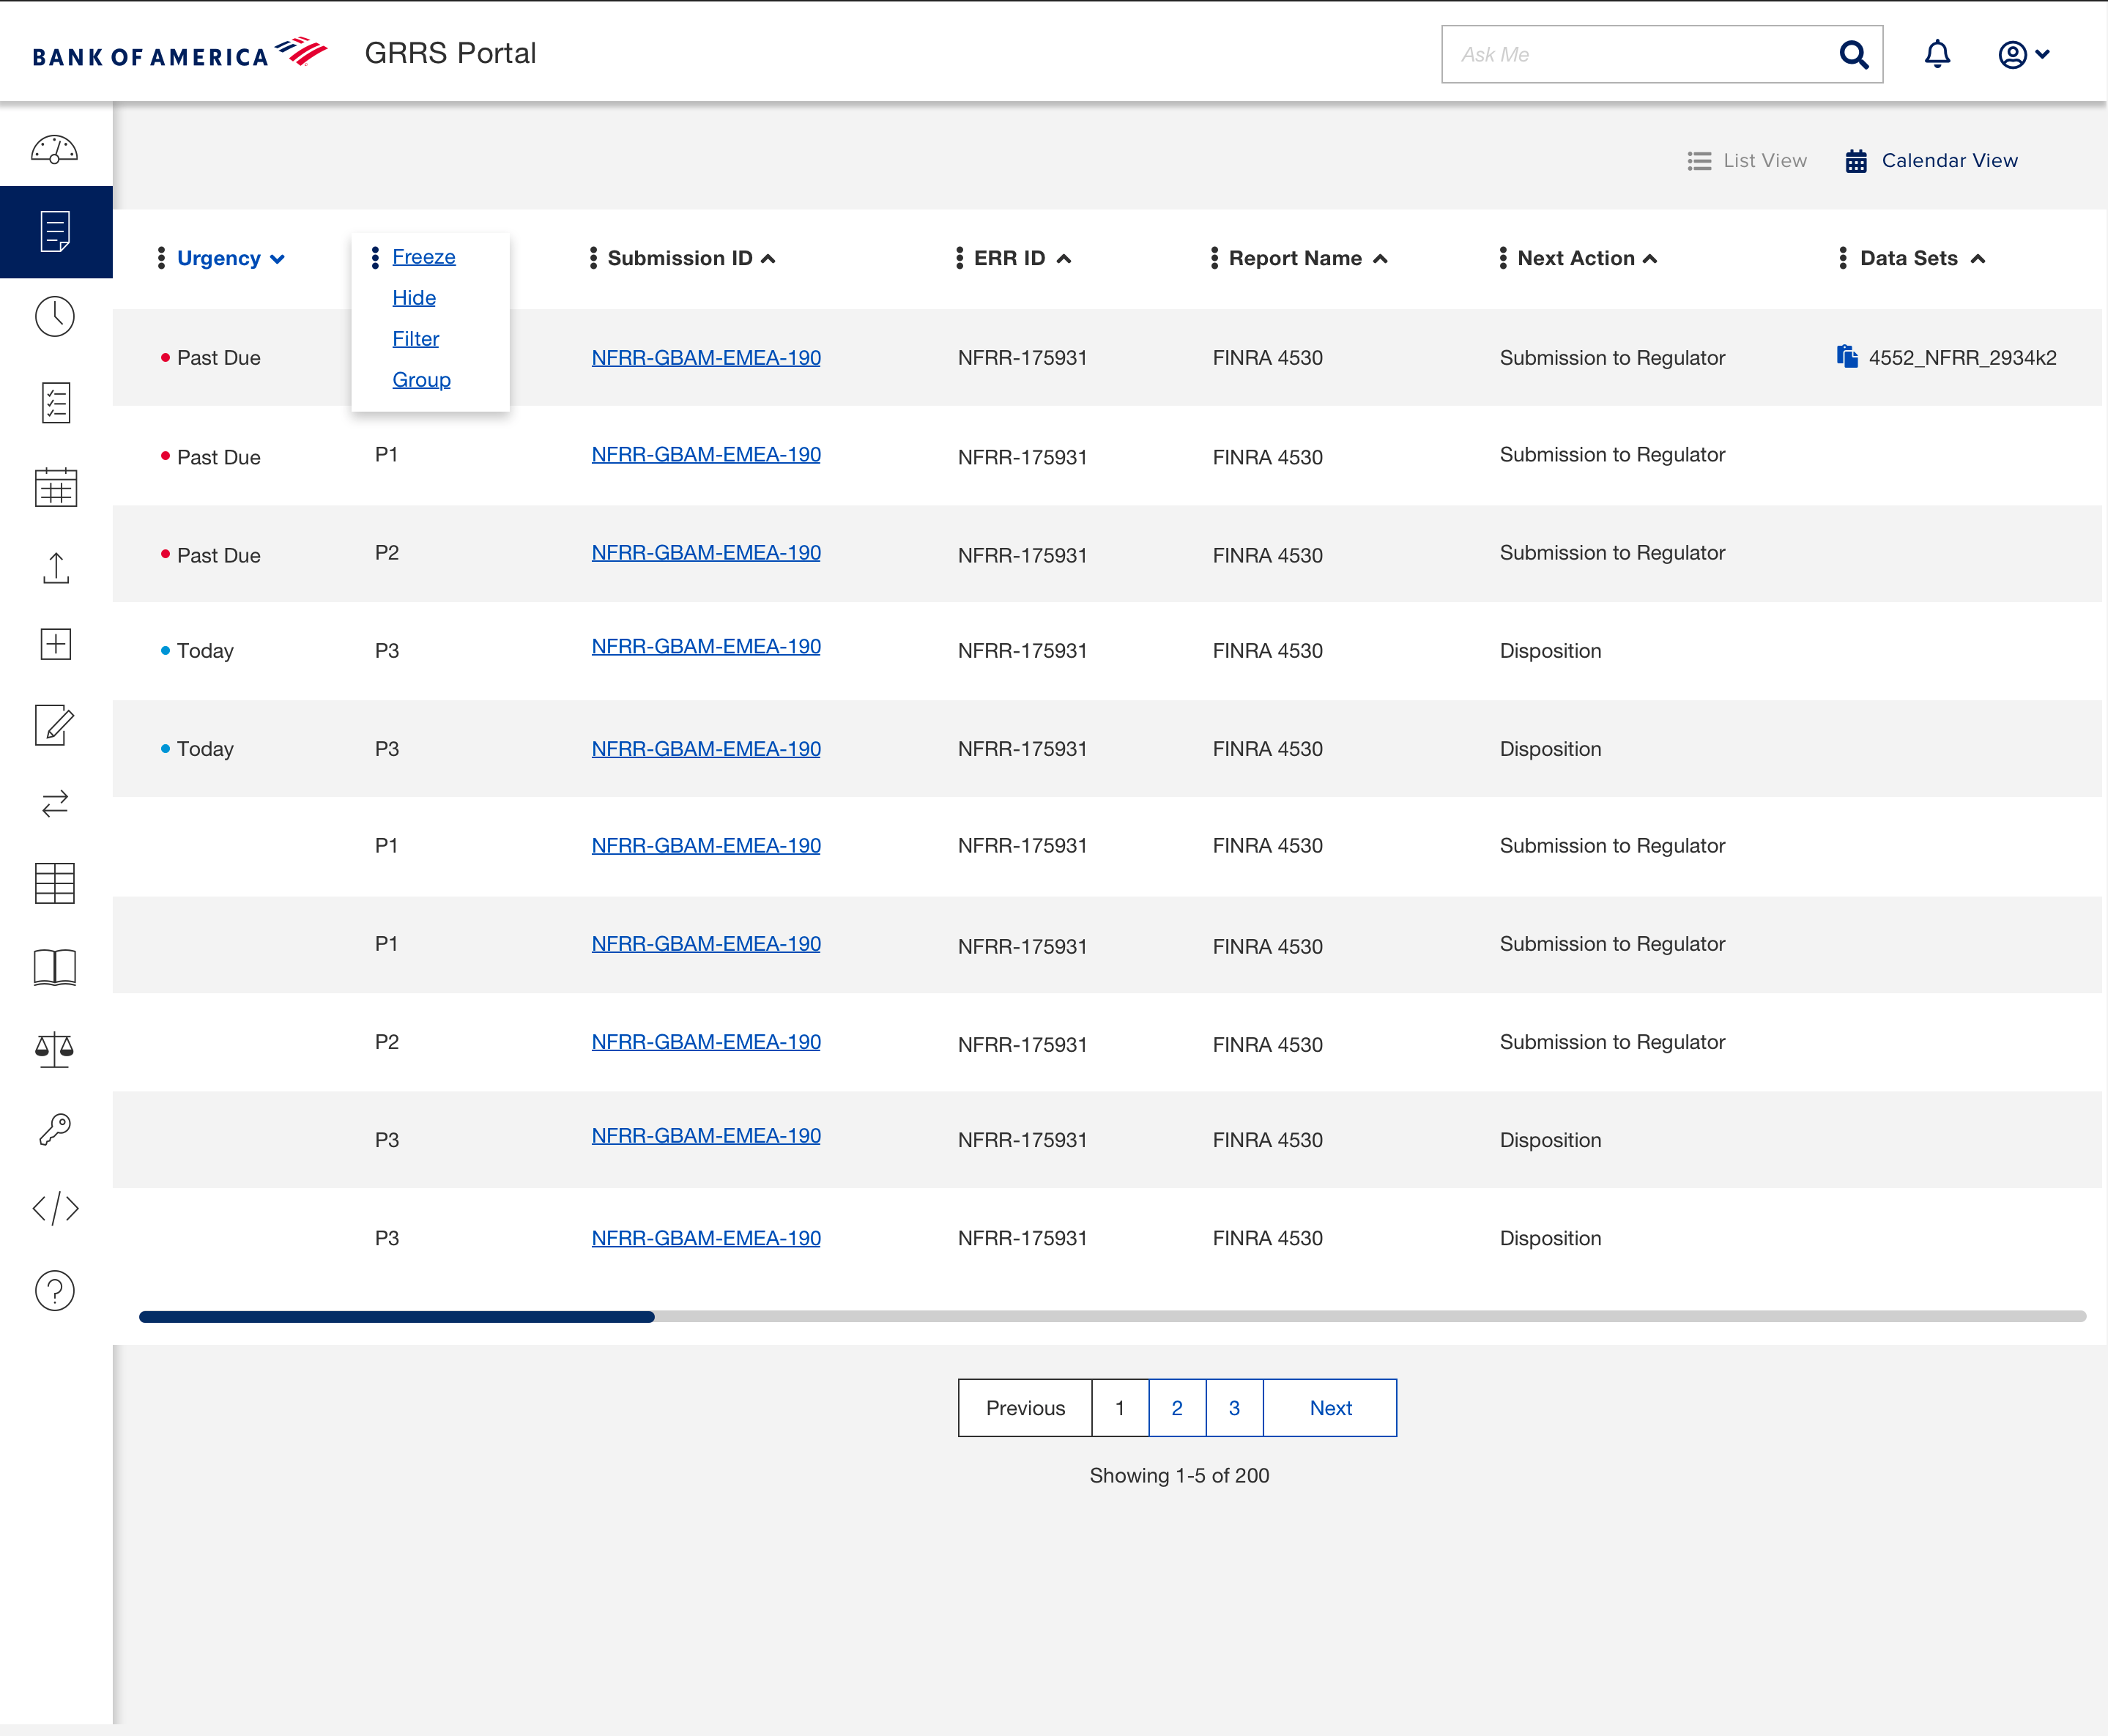This screenshot has height=1736, width=2108.
Task: Select the upload icon in sidebar
Action: 55,567
